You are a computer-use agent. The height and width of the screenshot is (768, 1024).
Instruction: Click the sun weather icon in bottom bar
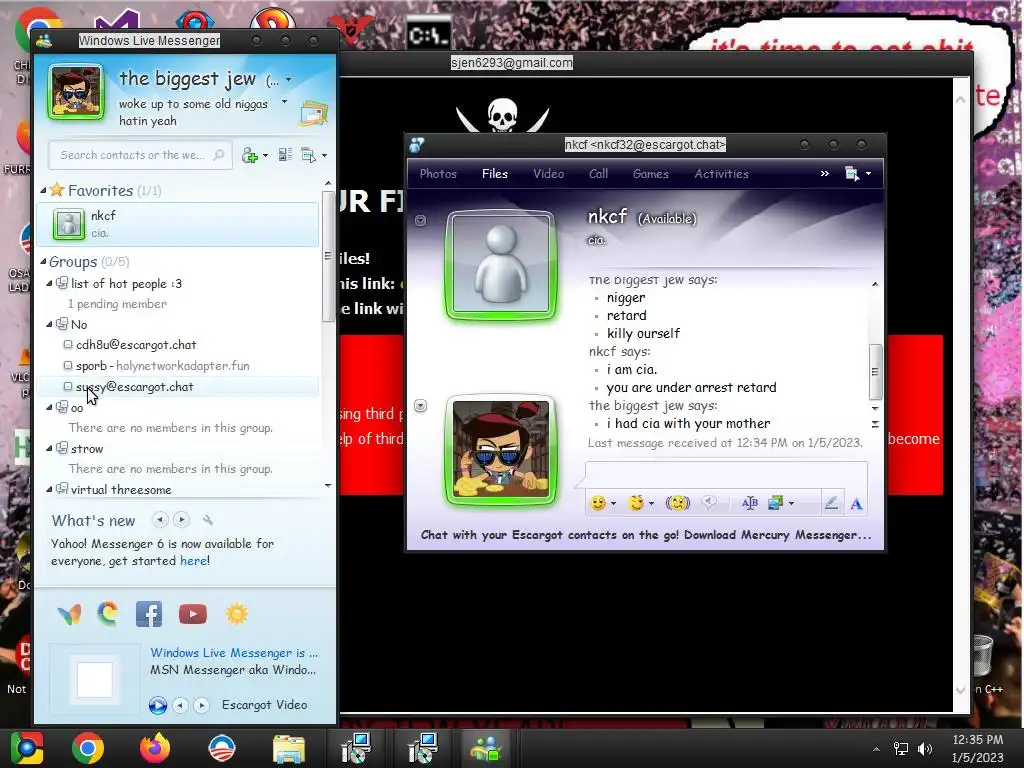point(236,614)
